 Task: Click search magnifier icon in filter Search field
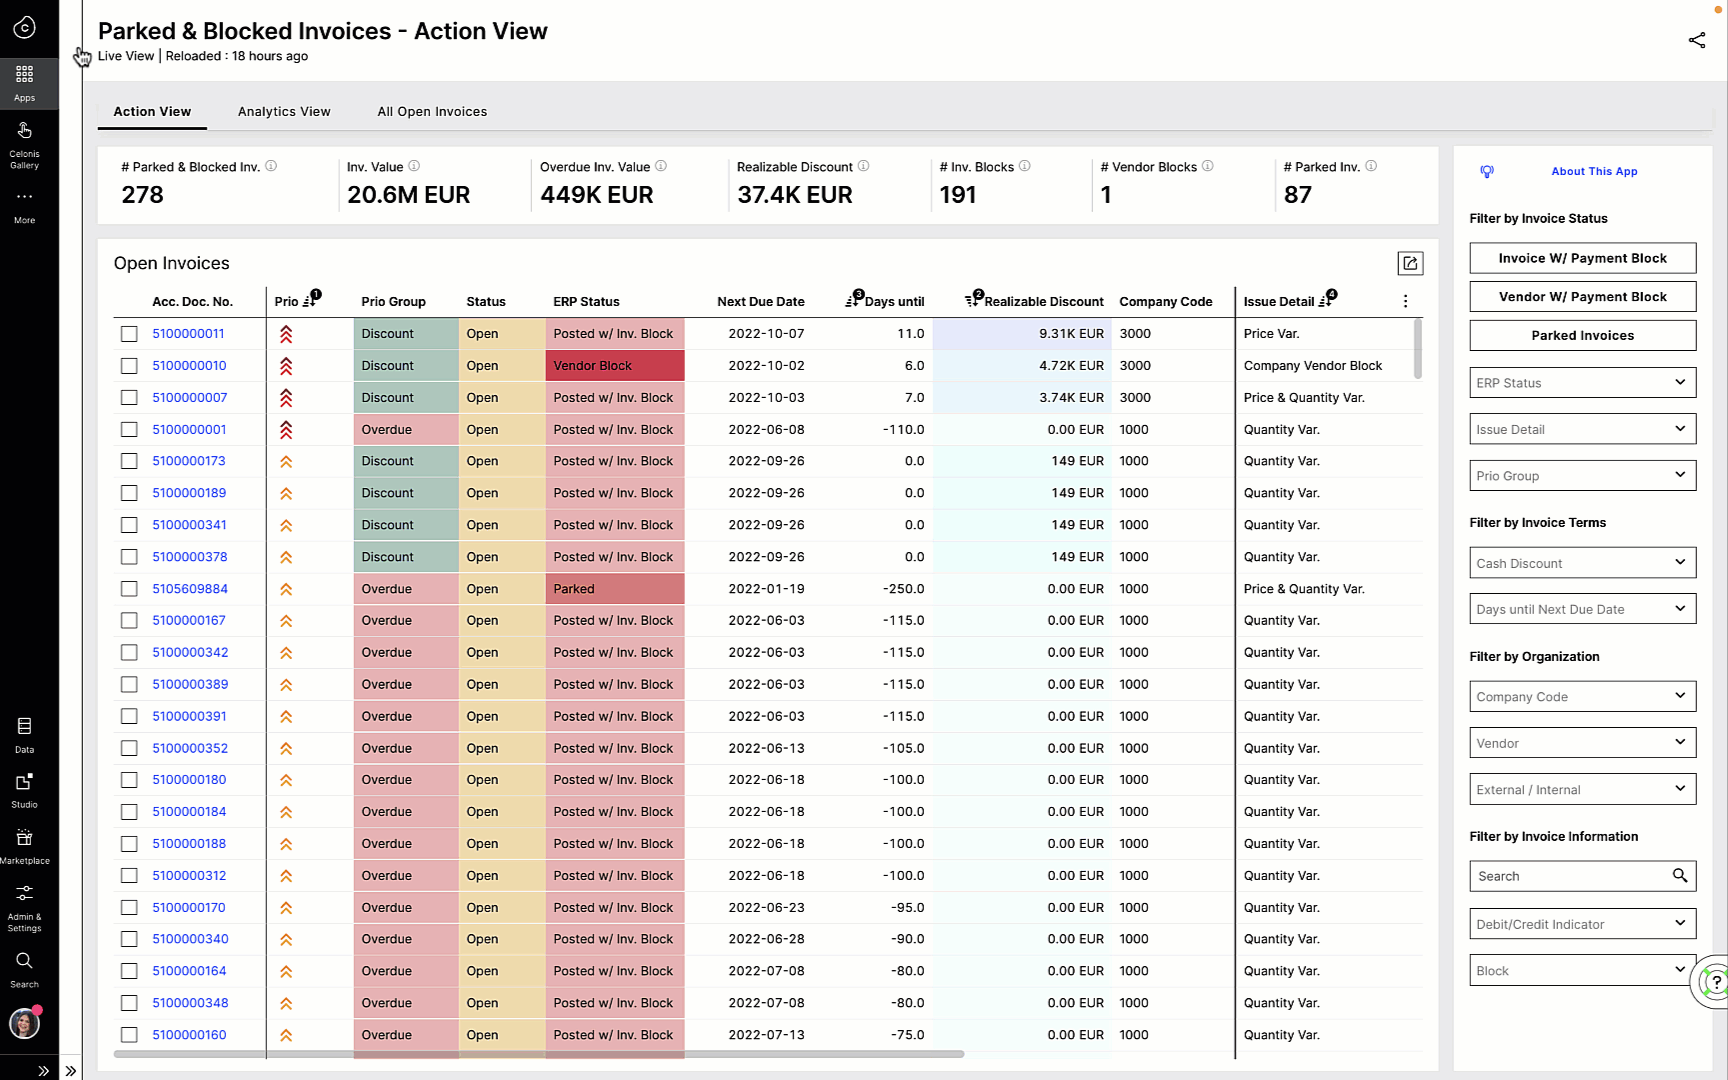tap(1680, 875)
